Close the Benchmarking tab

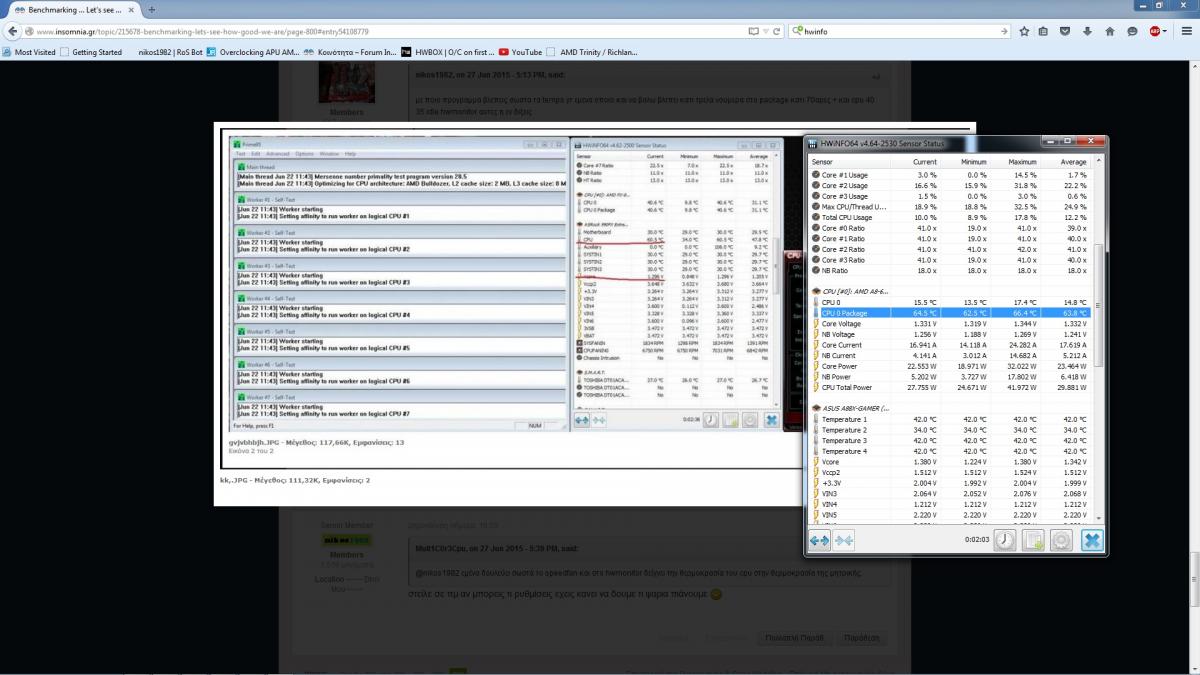pos(133,9)
